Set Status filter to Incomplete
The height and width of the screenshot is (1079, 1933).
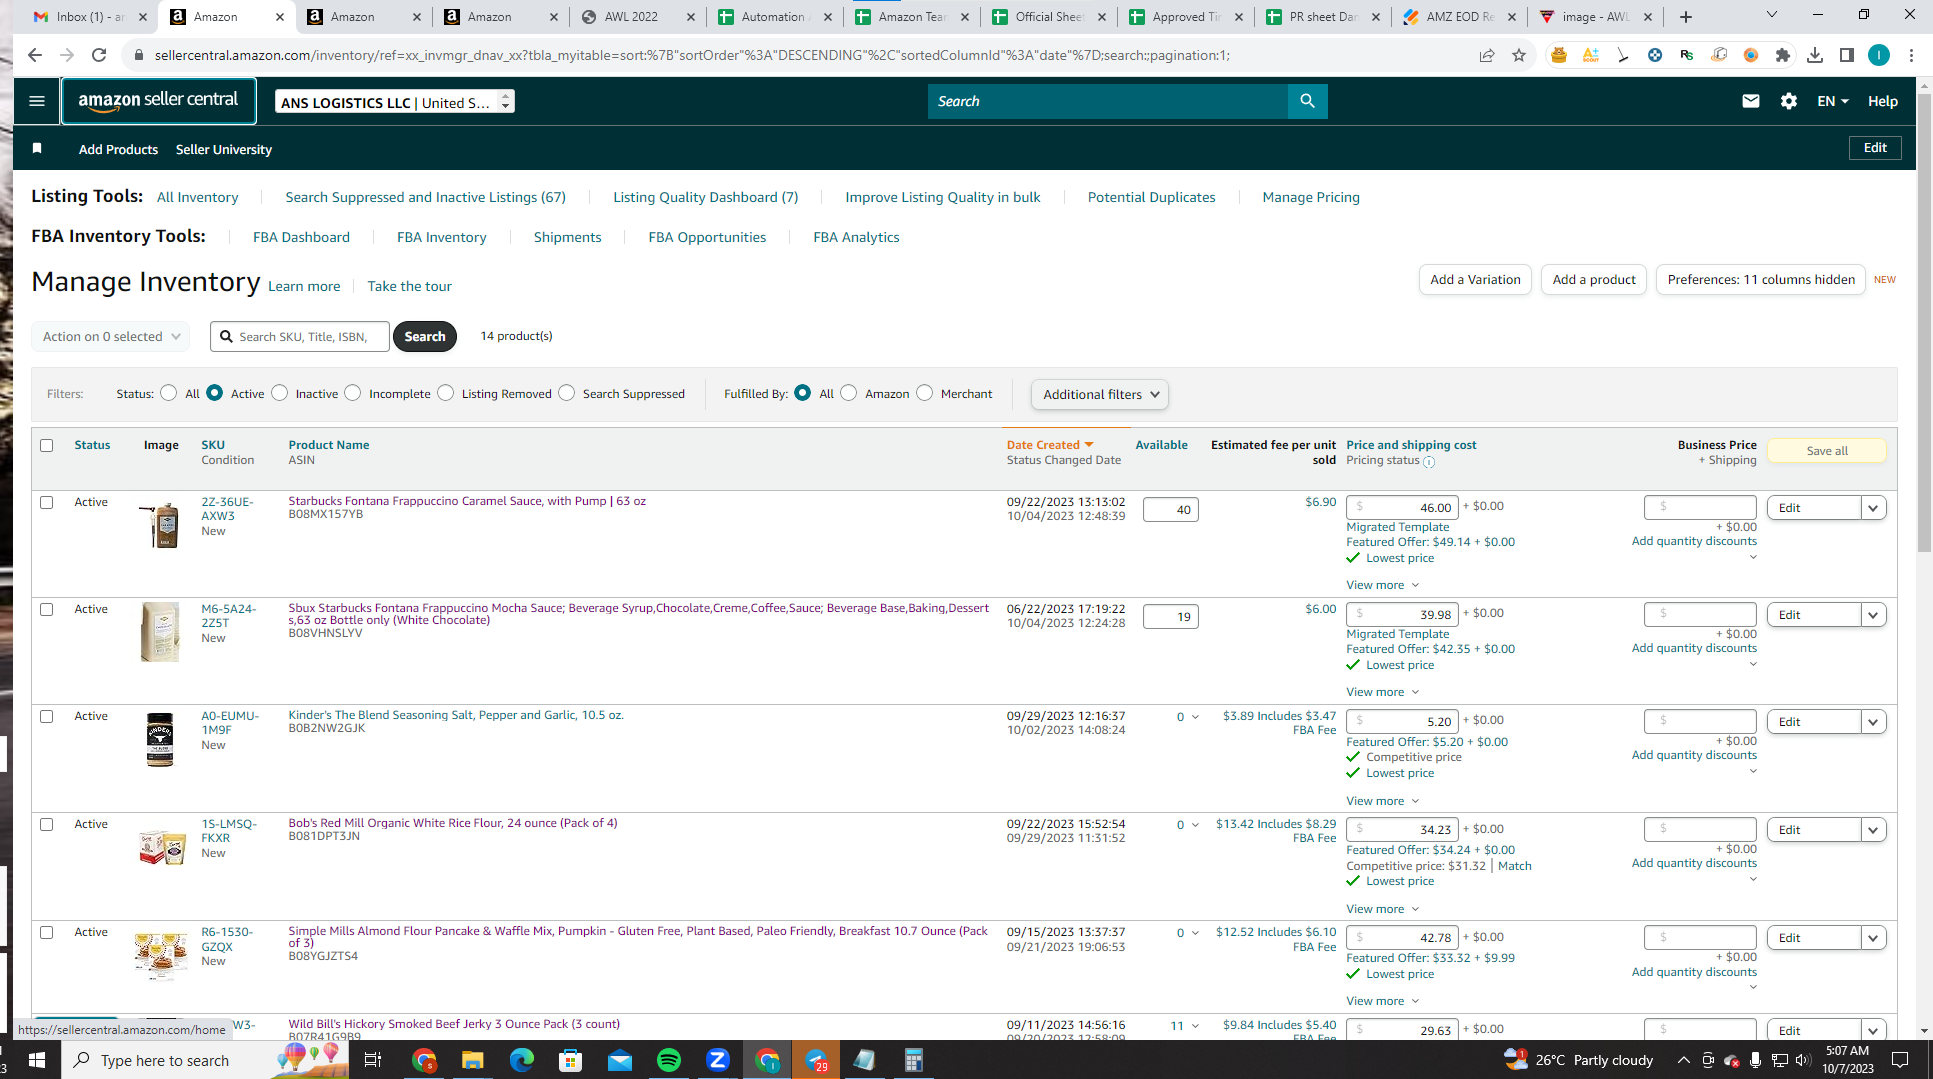point(353,393)
